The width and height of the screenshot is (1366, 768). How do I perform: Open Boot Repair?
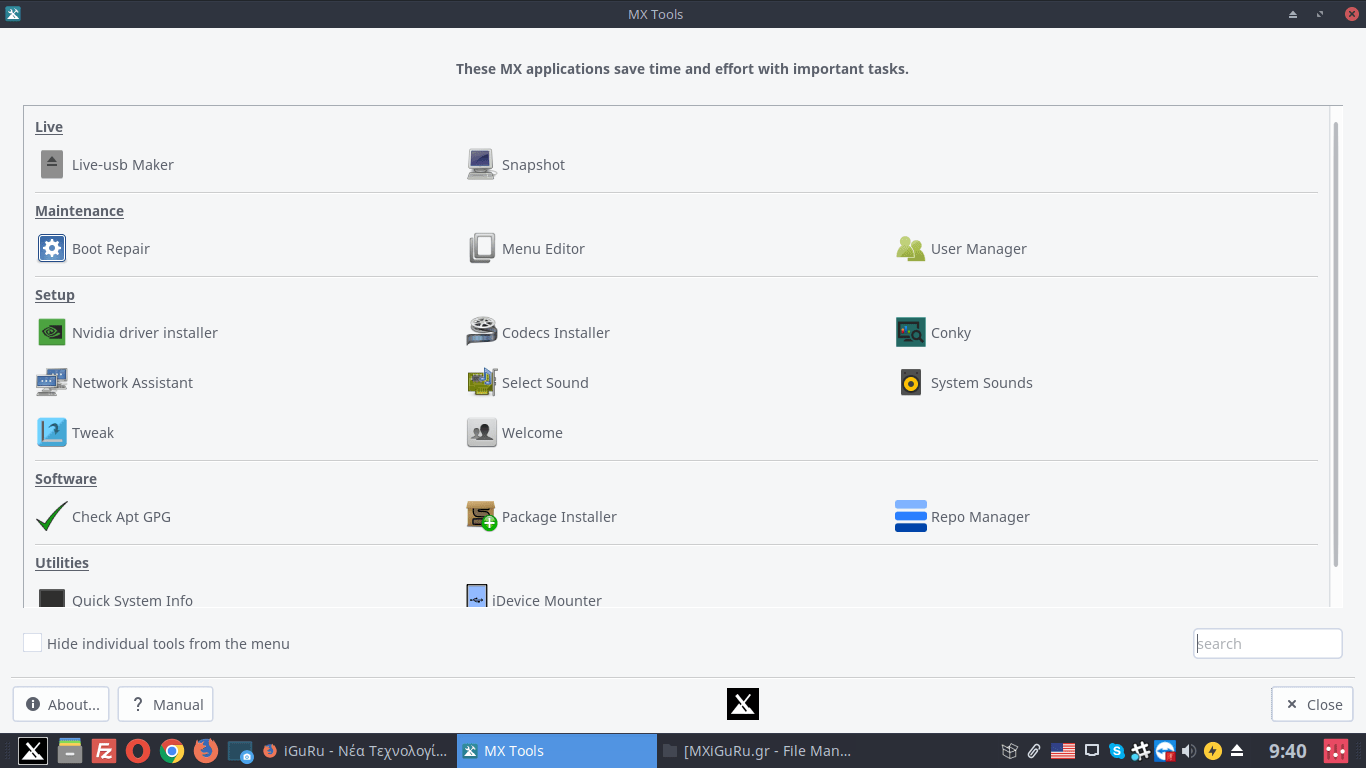coord(94,249)
